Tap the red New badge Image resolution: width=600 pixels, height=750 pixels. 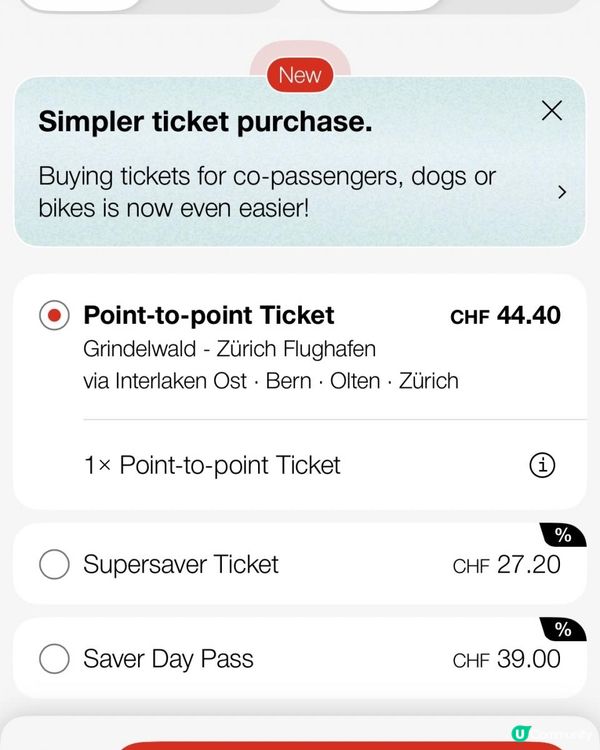300,75
